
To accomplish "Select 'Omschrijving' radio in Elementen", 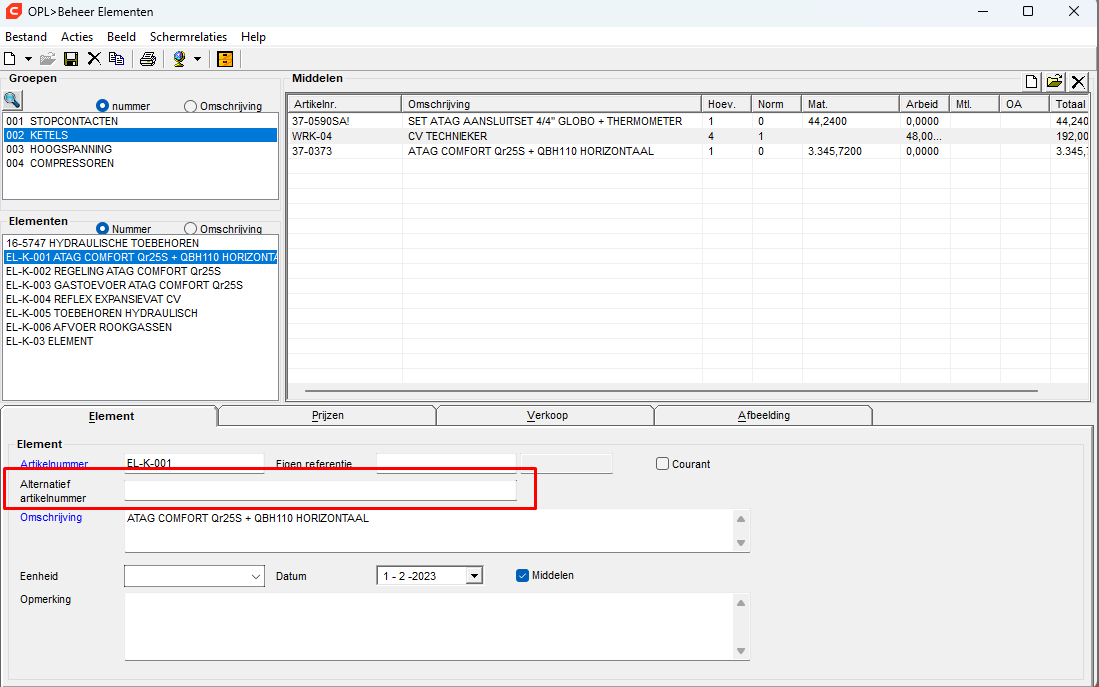I will coord(191,229).
